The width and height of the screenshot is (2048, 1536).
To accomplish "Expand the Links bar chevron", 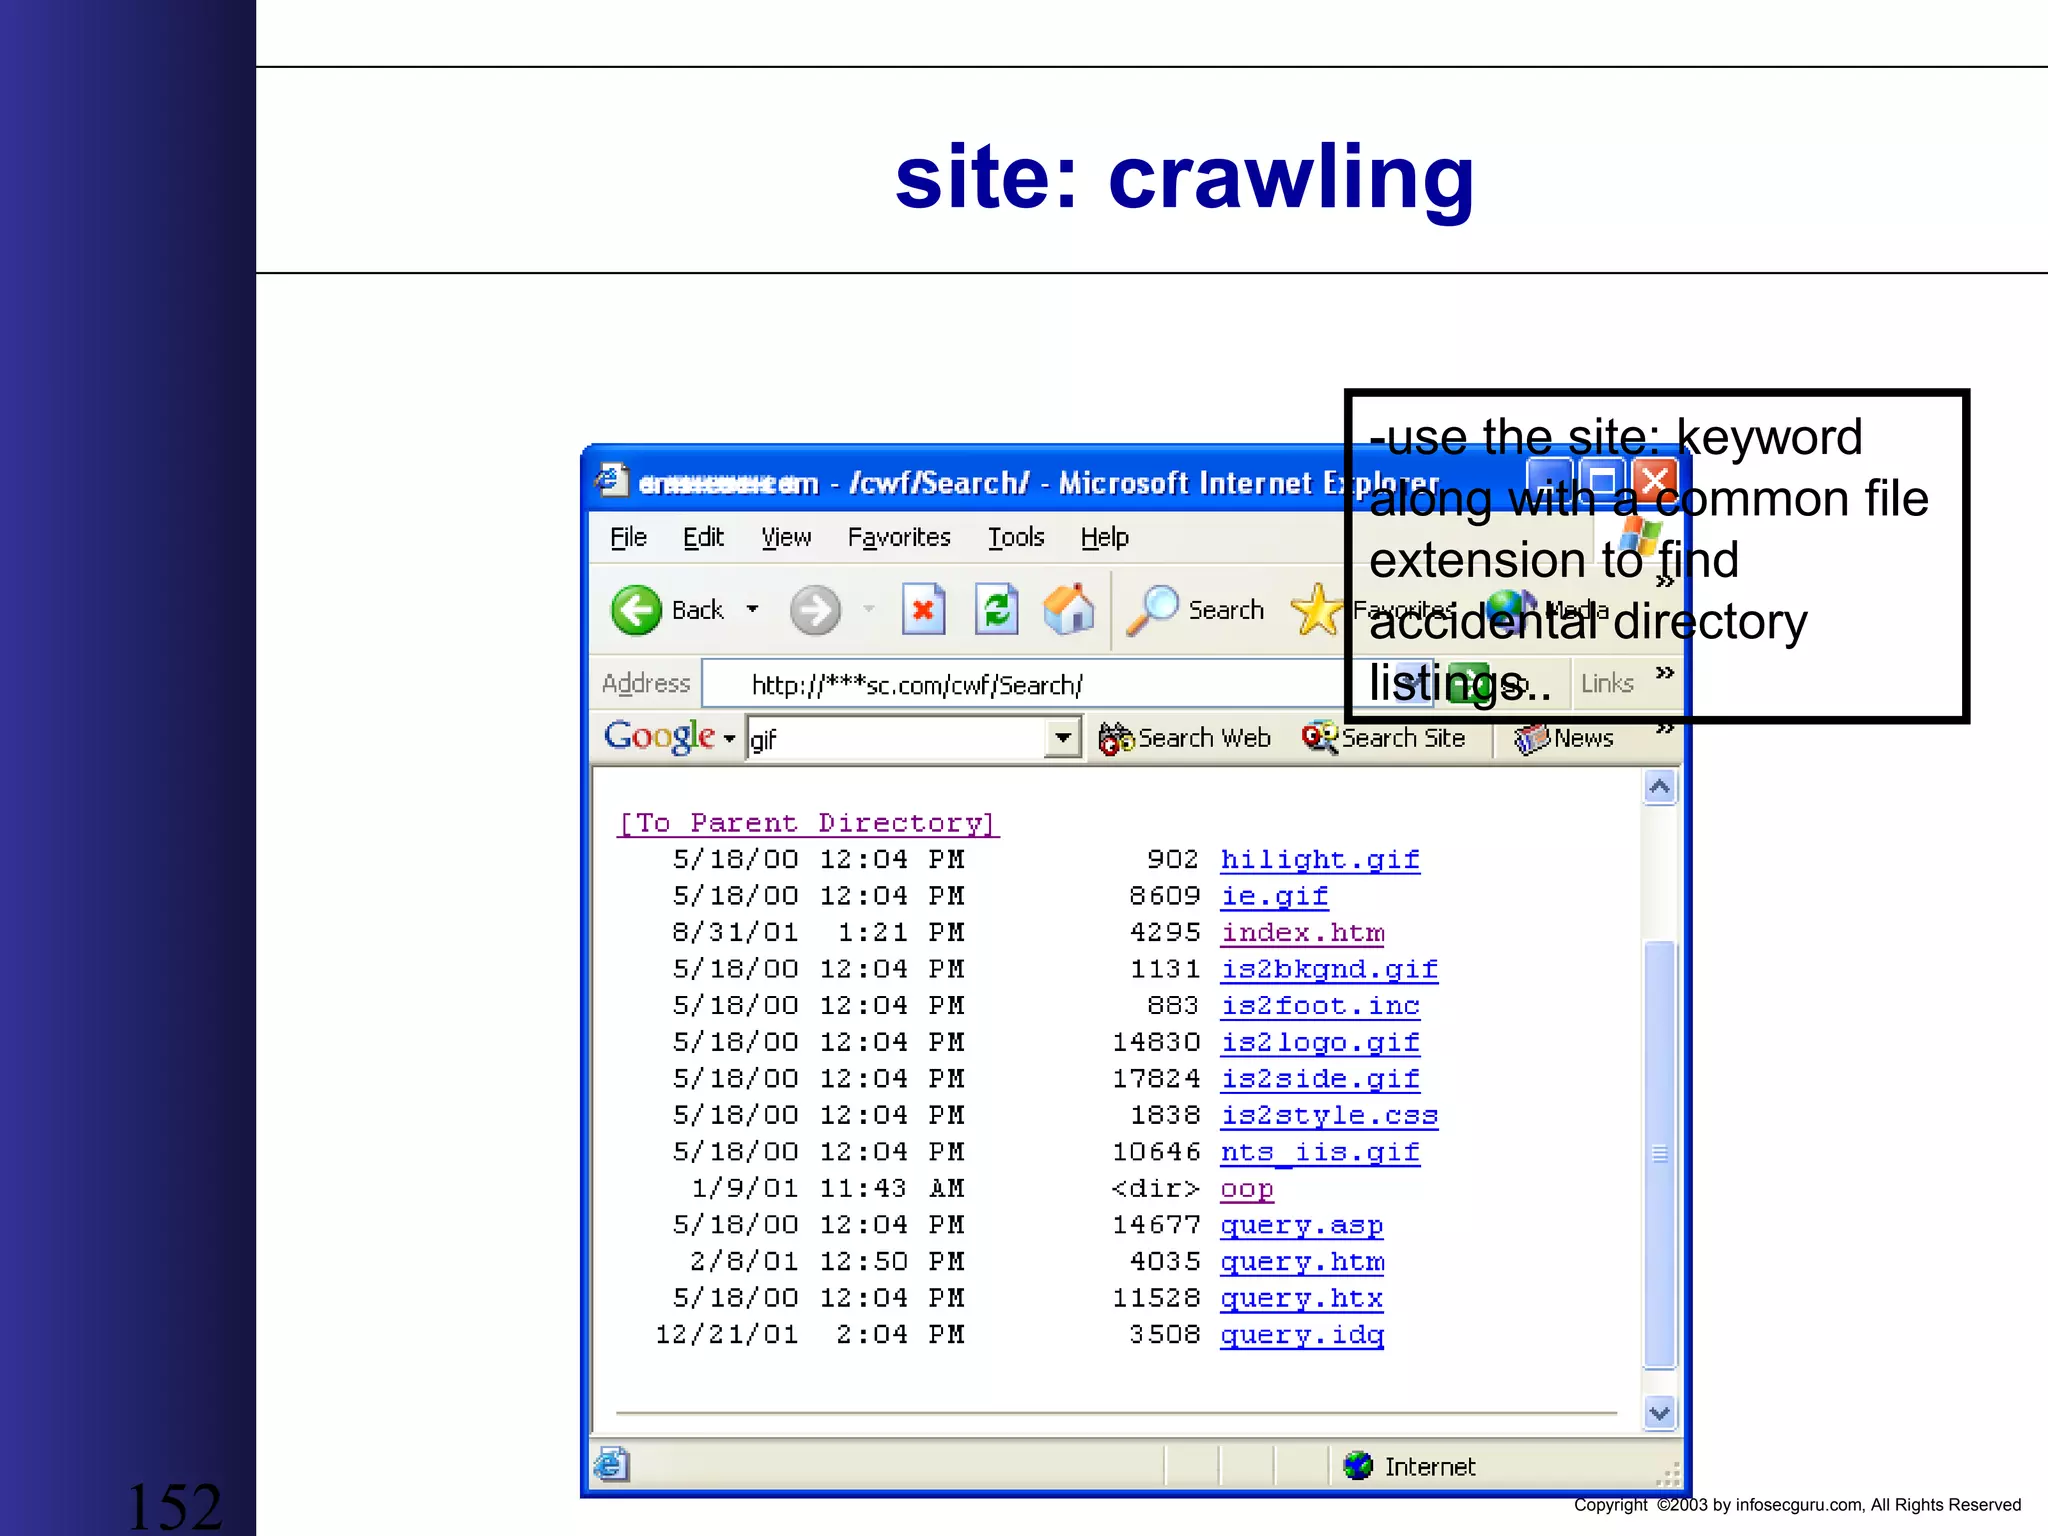I will 1664,673.
